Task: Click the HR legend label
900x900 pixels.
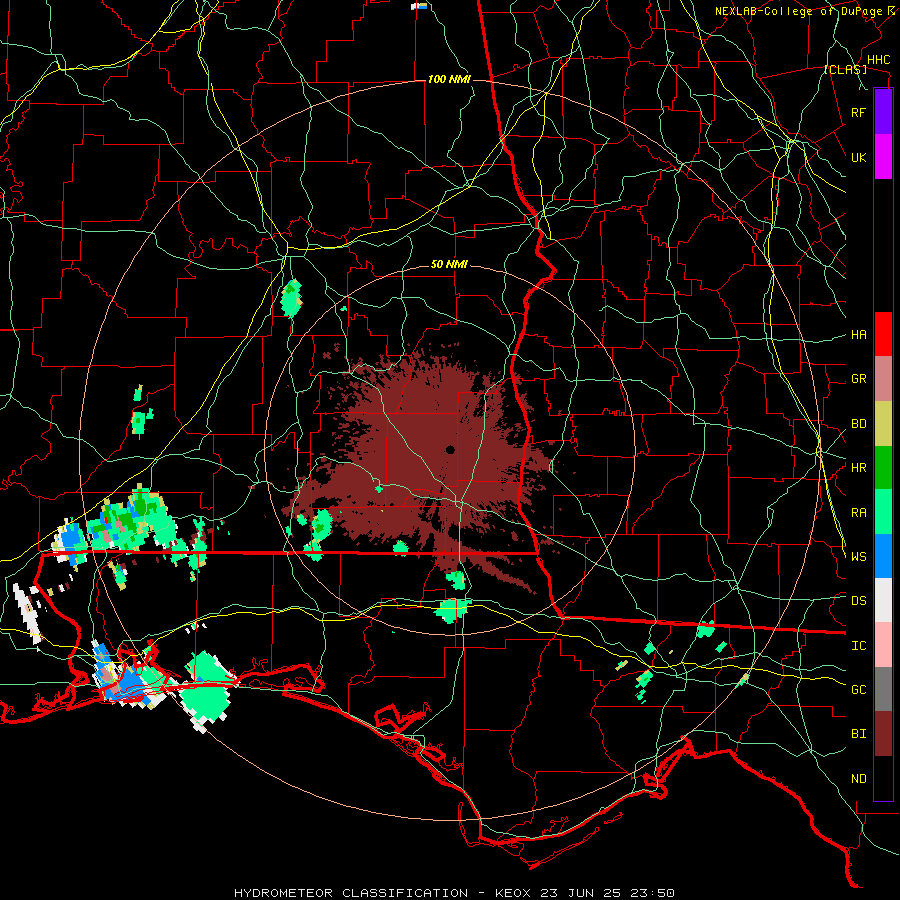Action: point(858,468)
